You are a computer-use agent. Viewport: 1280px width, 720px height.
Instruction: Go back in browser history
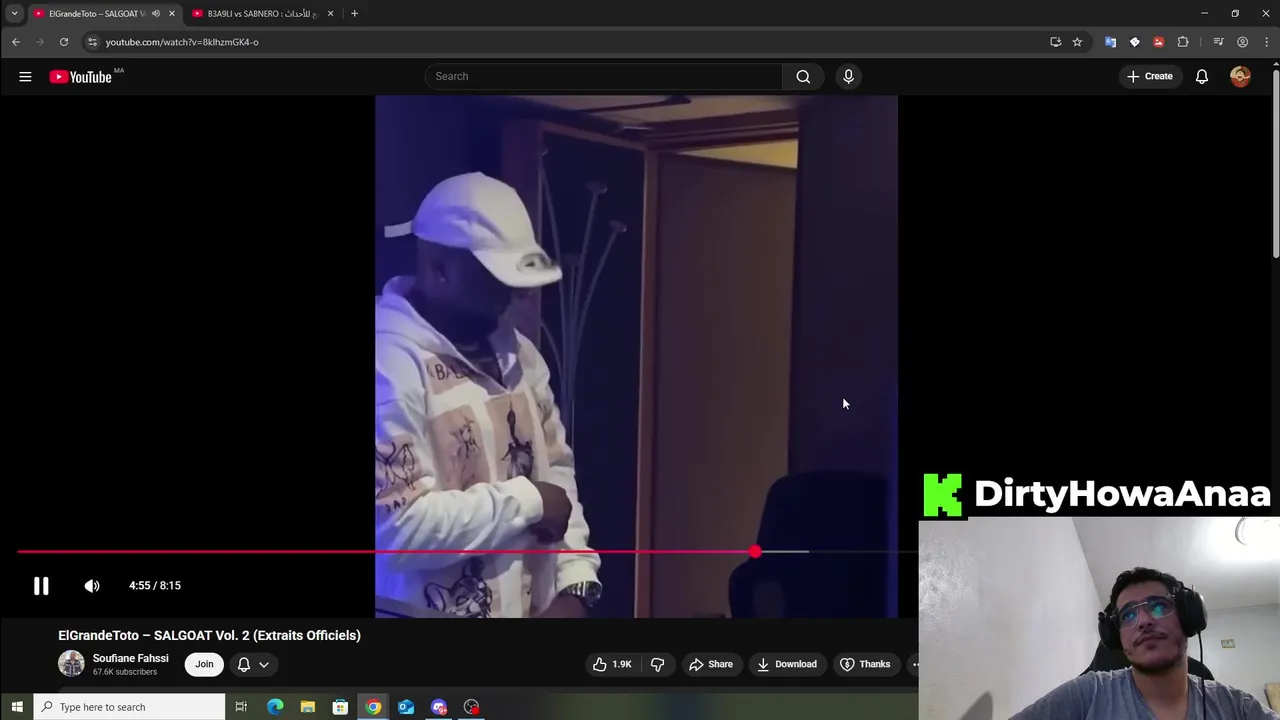(16, 42)
